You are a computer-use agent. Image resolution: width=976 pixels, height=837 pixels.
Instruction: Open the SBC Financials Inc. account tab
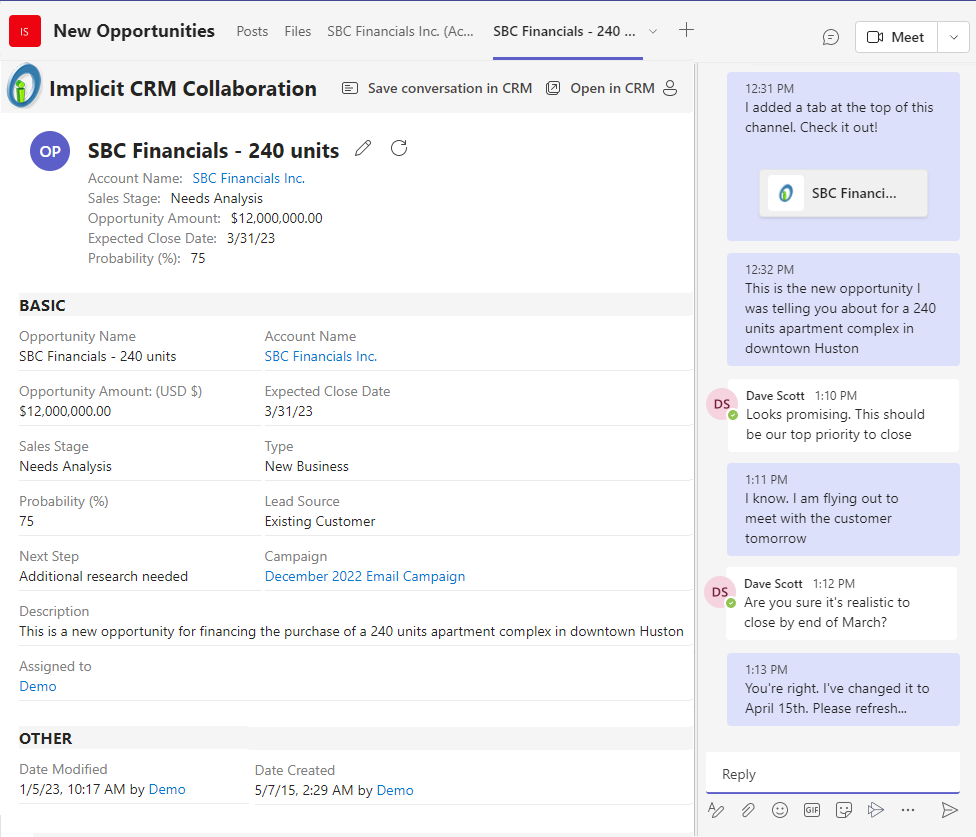tap(400, 31)
